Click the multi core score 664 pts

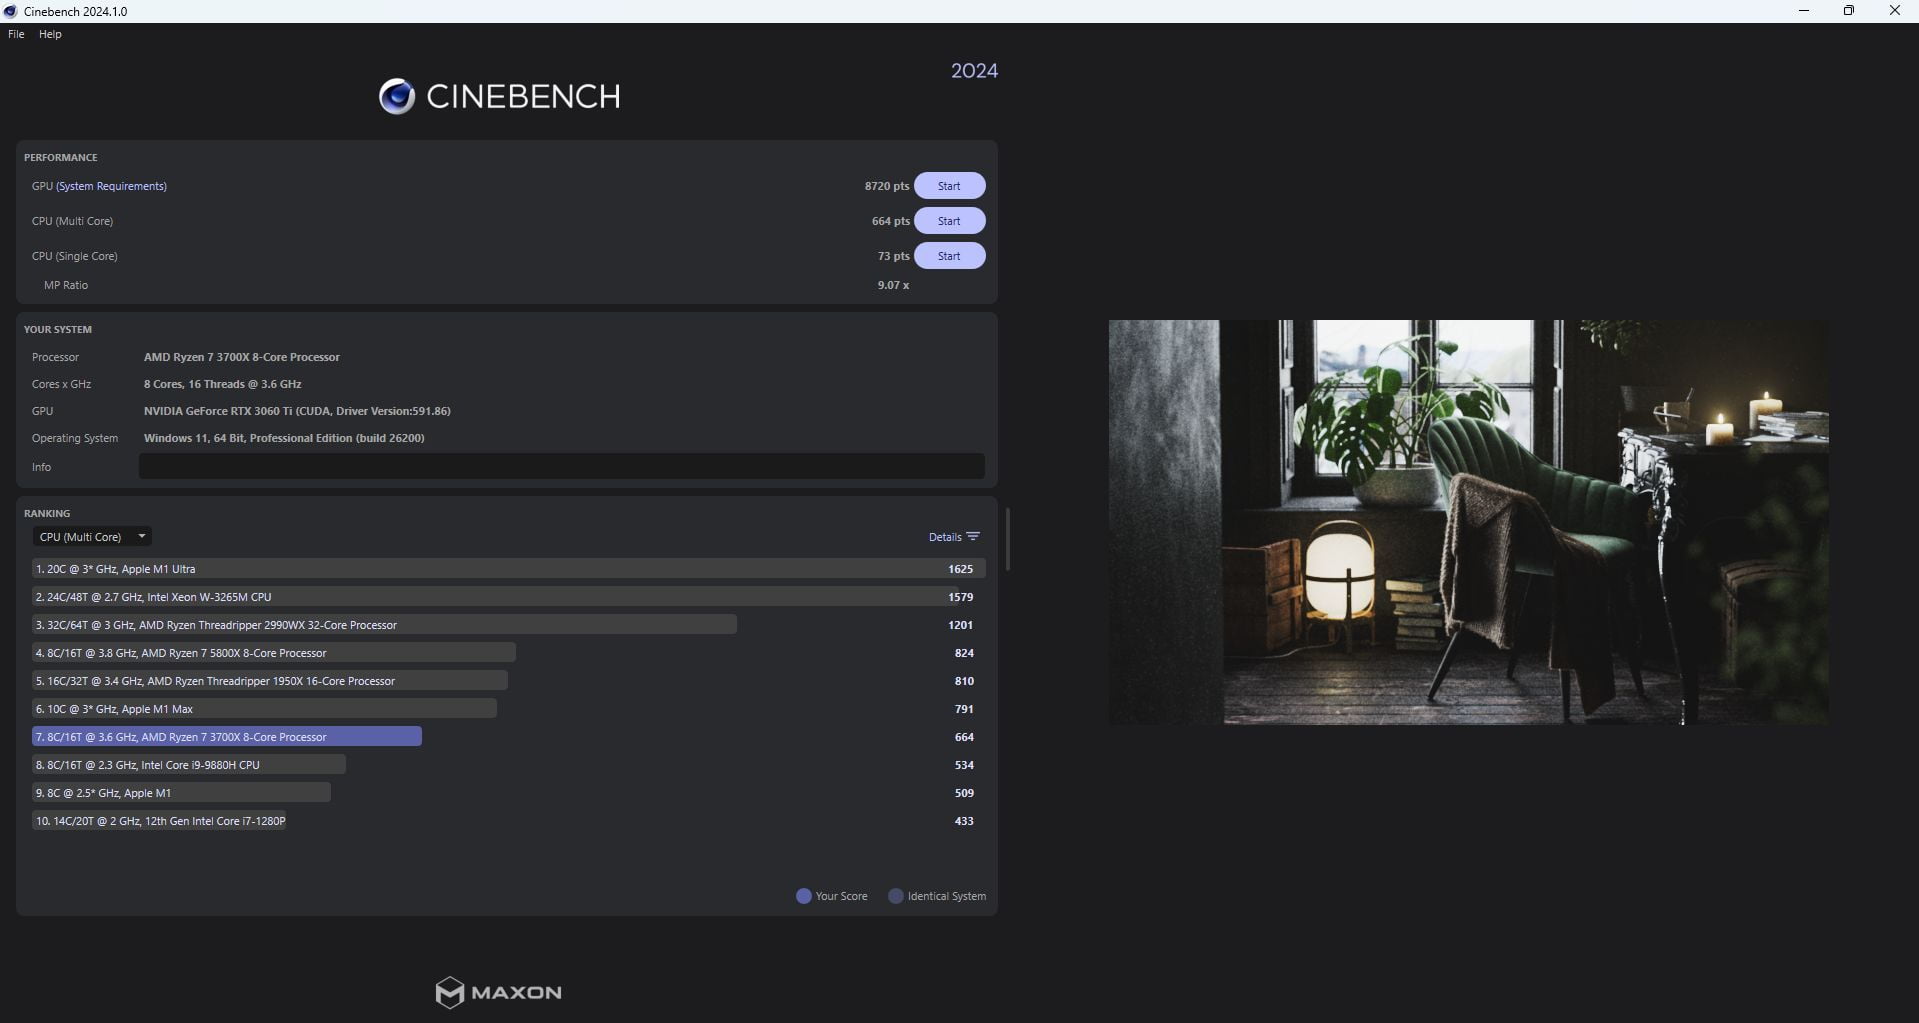pos(890,221)
